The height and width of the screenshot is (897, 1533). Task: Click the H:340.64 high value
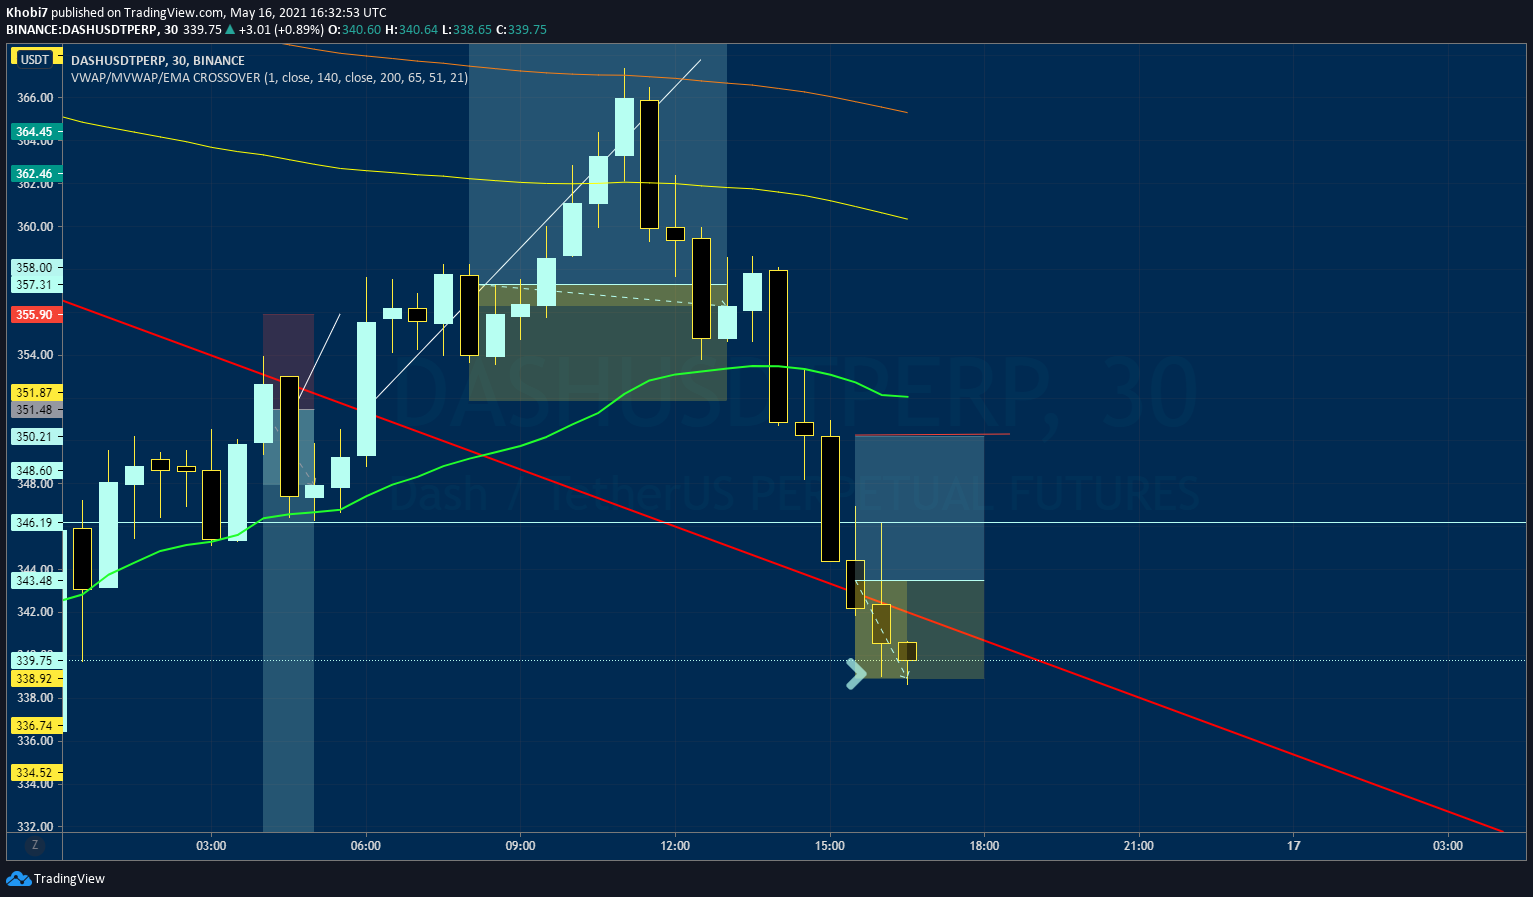(411, 29)
